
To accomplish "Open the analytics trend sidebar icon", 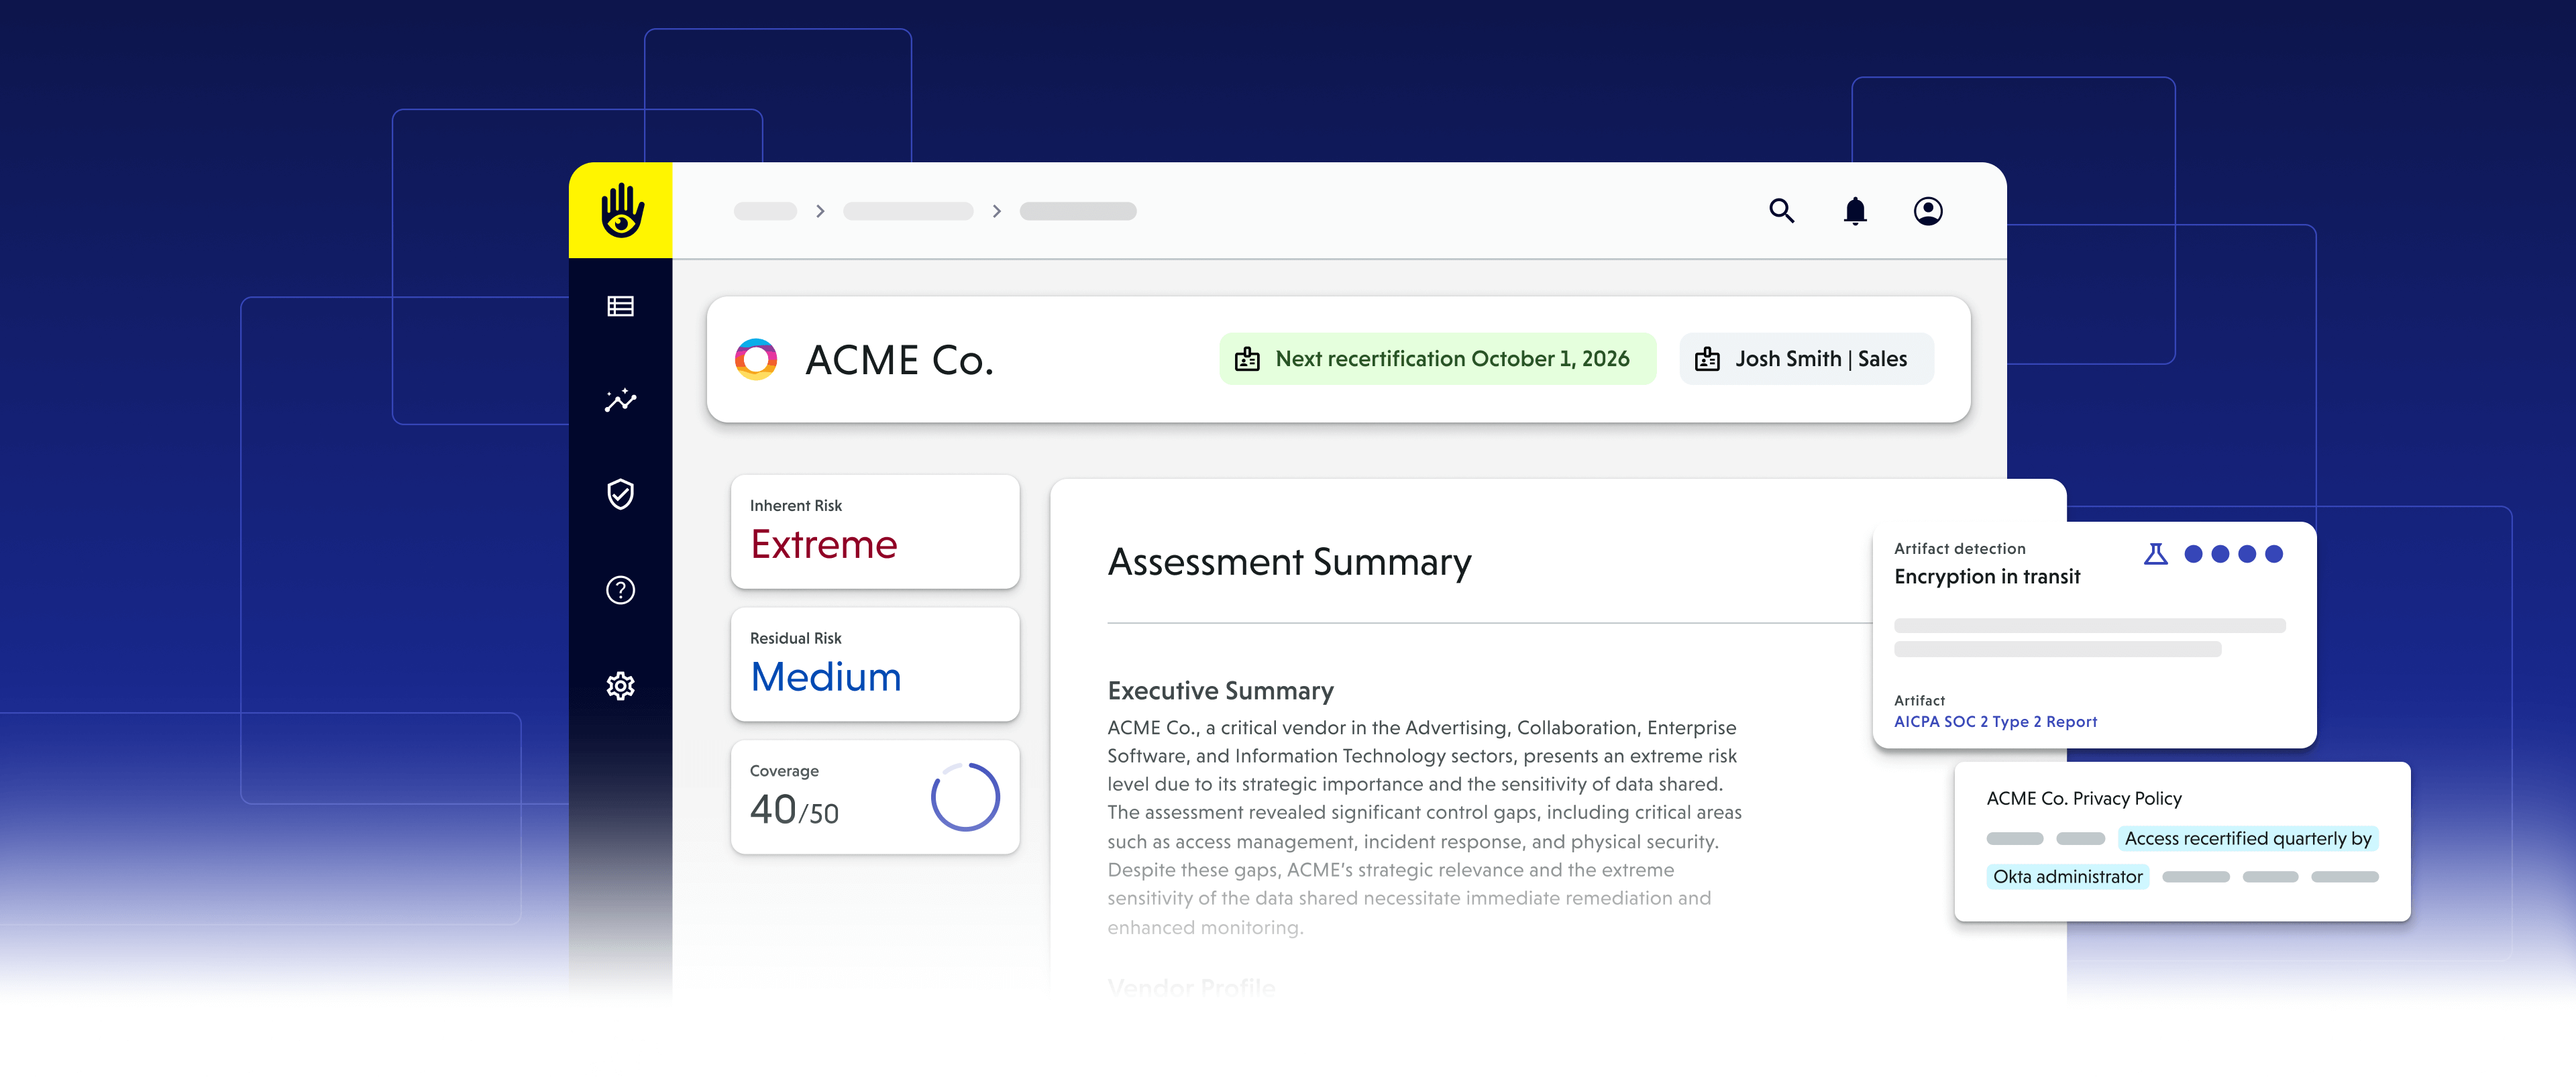I will [621, 401].
